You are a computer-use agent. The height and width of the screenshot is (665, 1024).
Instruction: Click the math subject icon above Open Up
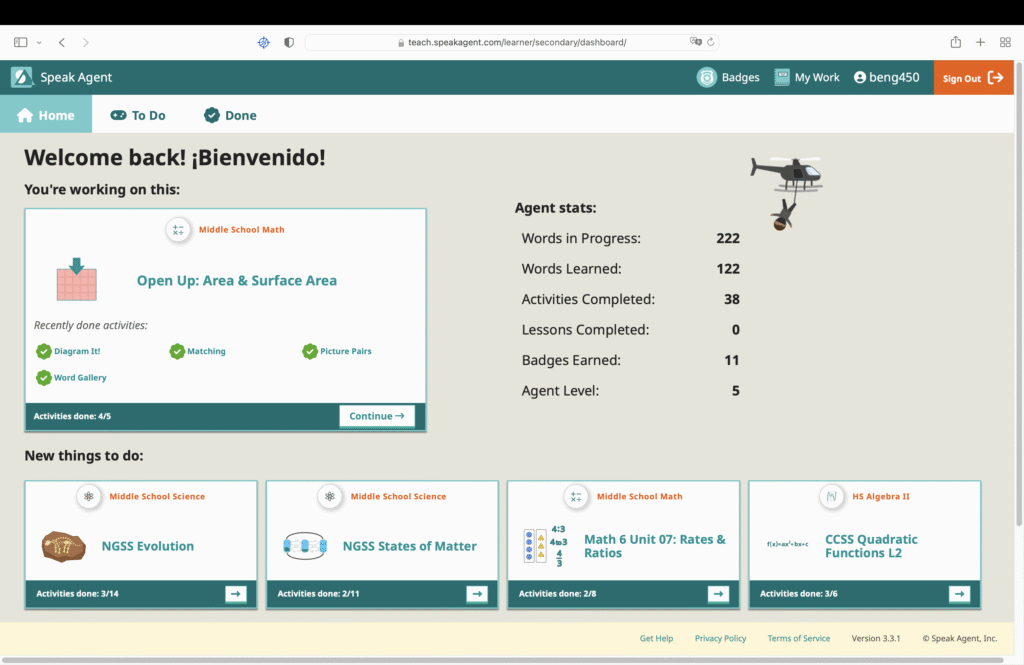coord(178,230)
